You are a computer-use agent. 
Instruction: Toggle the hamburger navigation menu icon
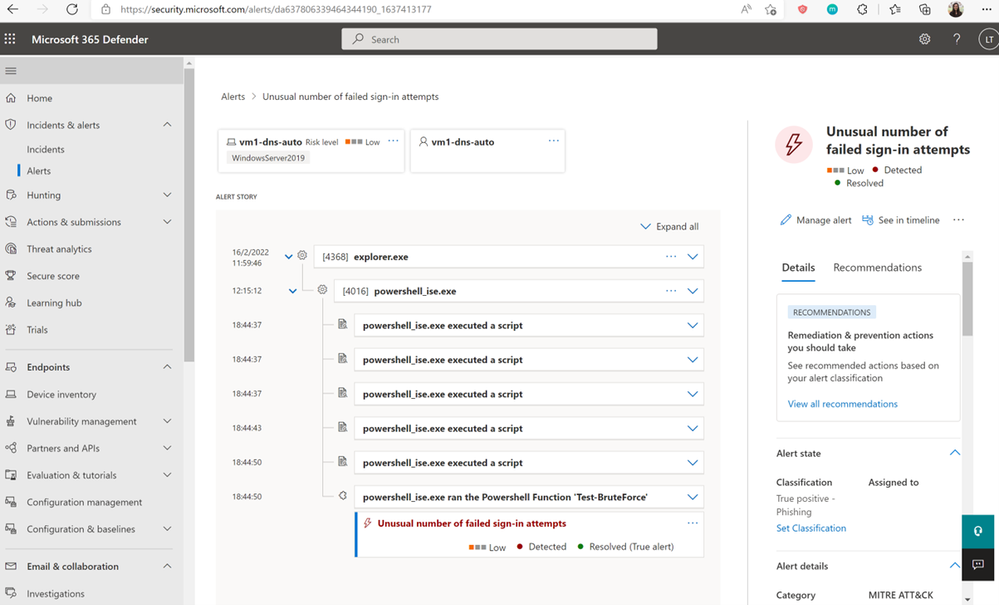click(x=11, y=71)
